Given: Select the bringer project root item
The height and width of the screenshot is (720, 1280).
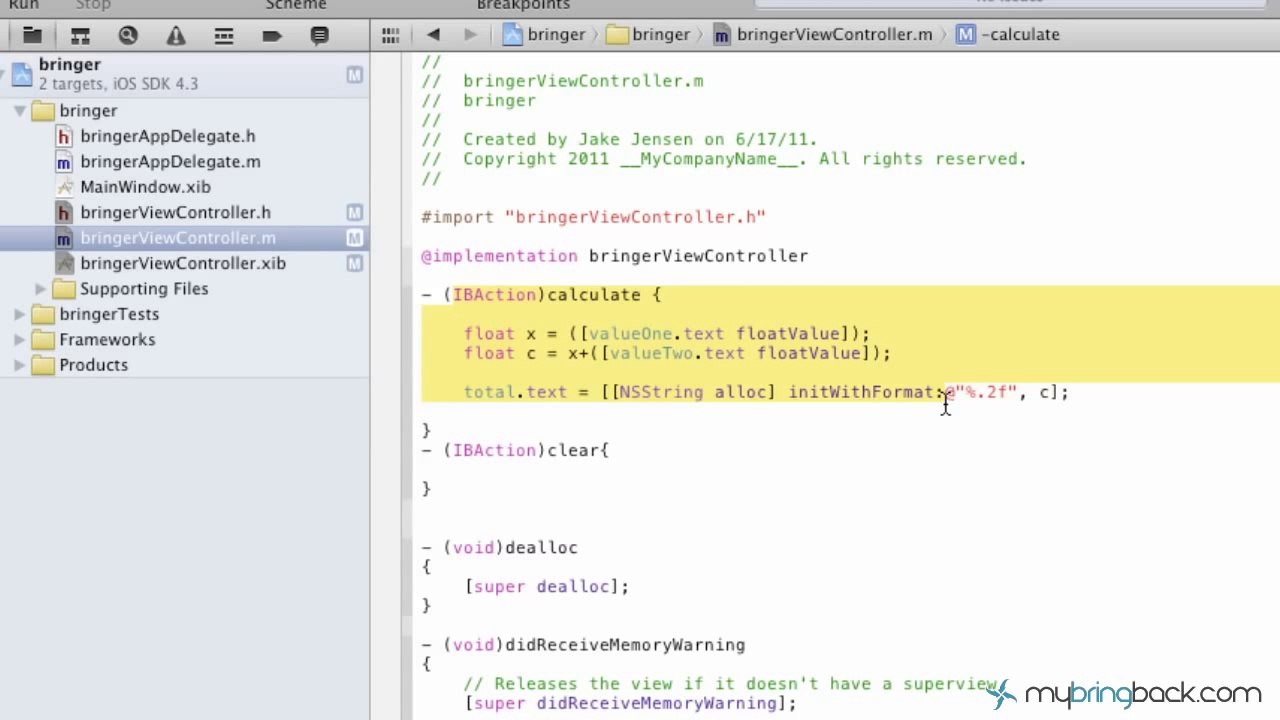Looking at the screenshot, I should point(185,74).
